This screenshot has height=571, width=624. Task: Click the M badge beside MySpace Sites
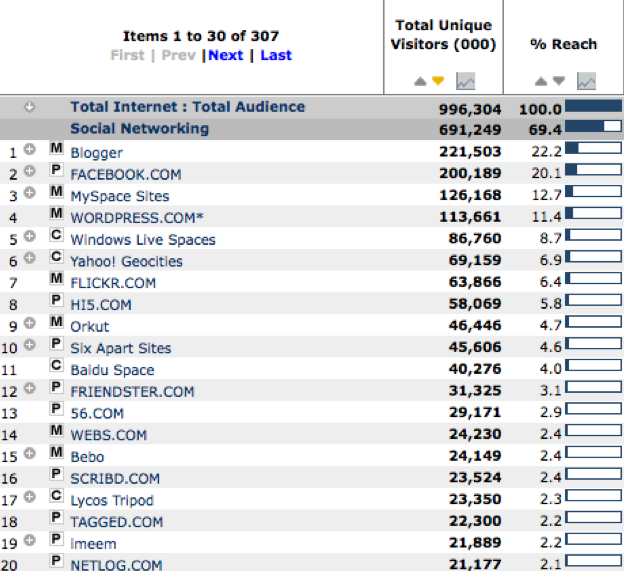[57, 192]
